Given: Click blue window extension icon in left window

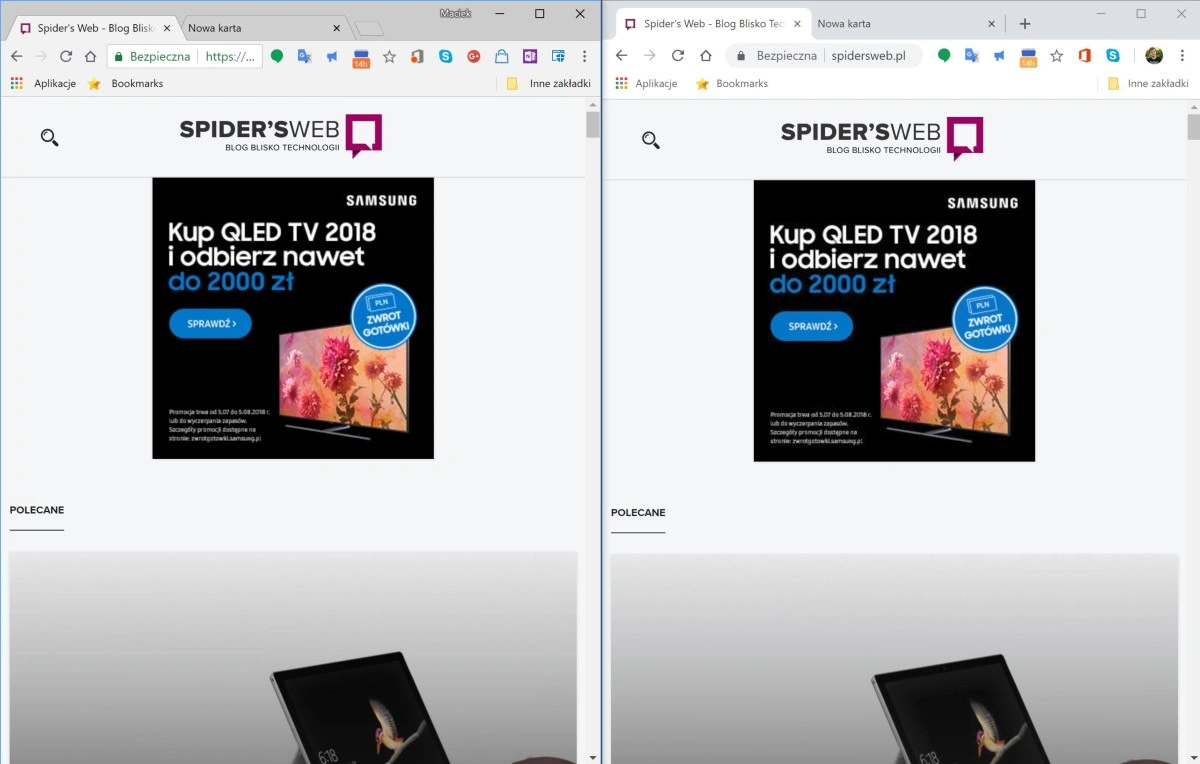Looking at the screenshot, I should click(x=558, y=57).
